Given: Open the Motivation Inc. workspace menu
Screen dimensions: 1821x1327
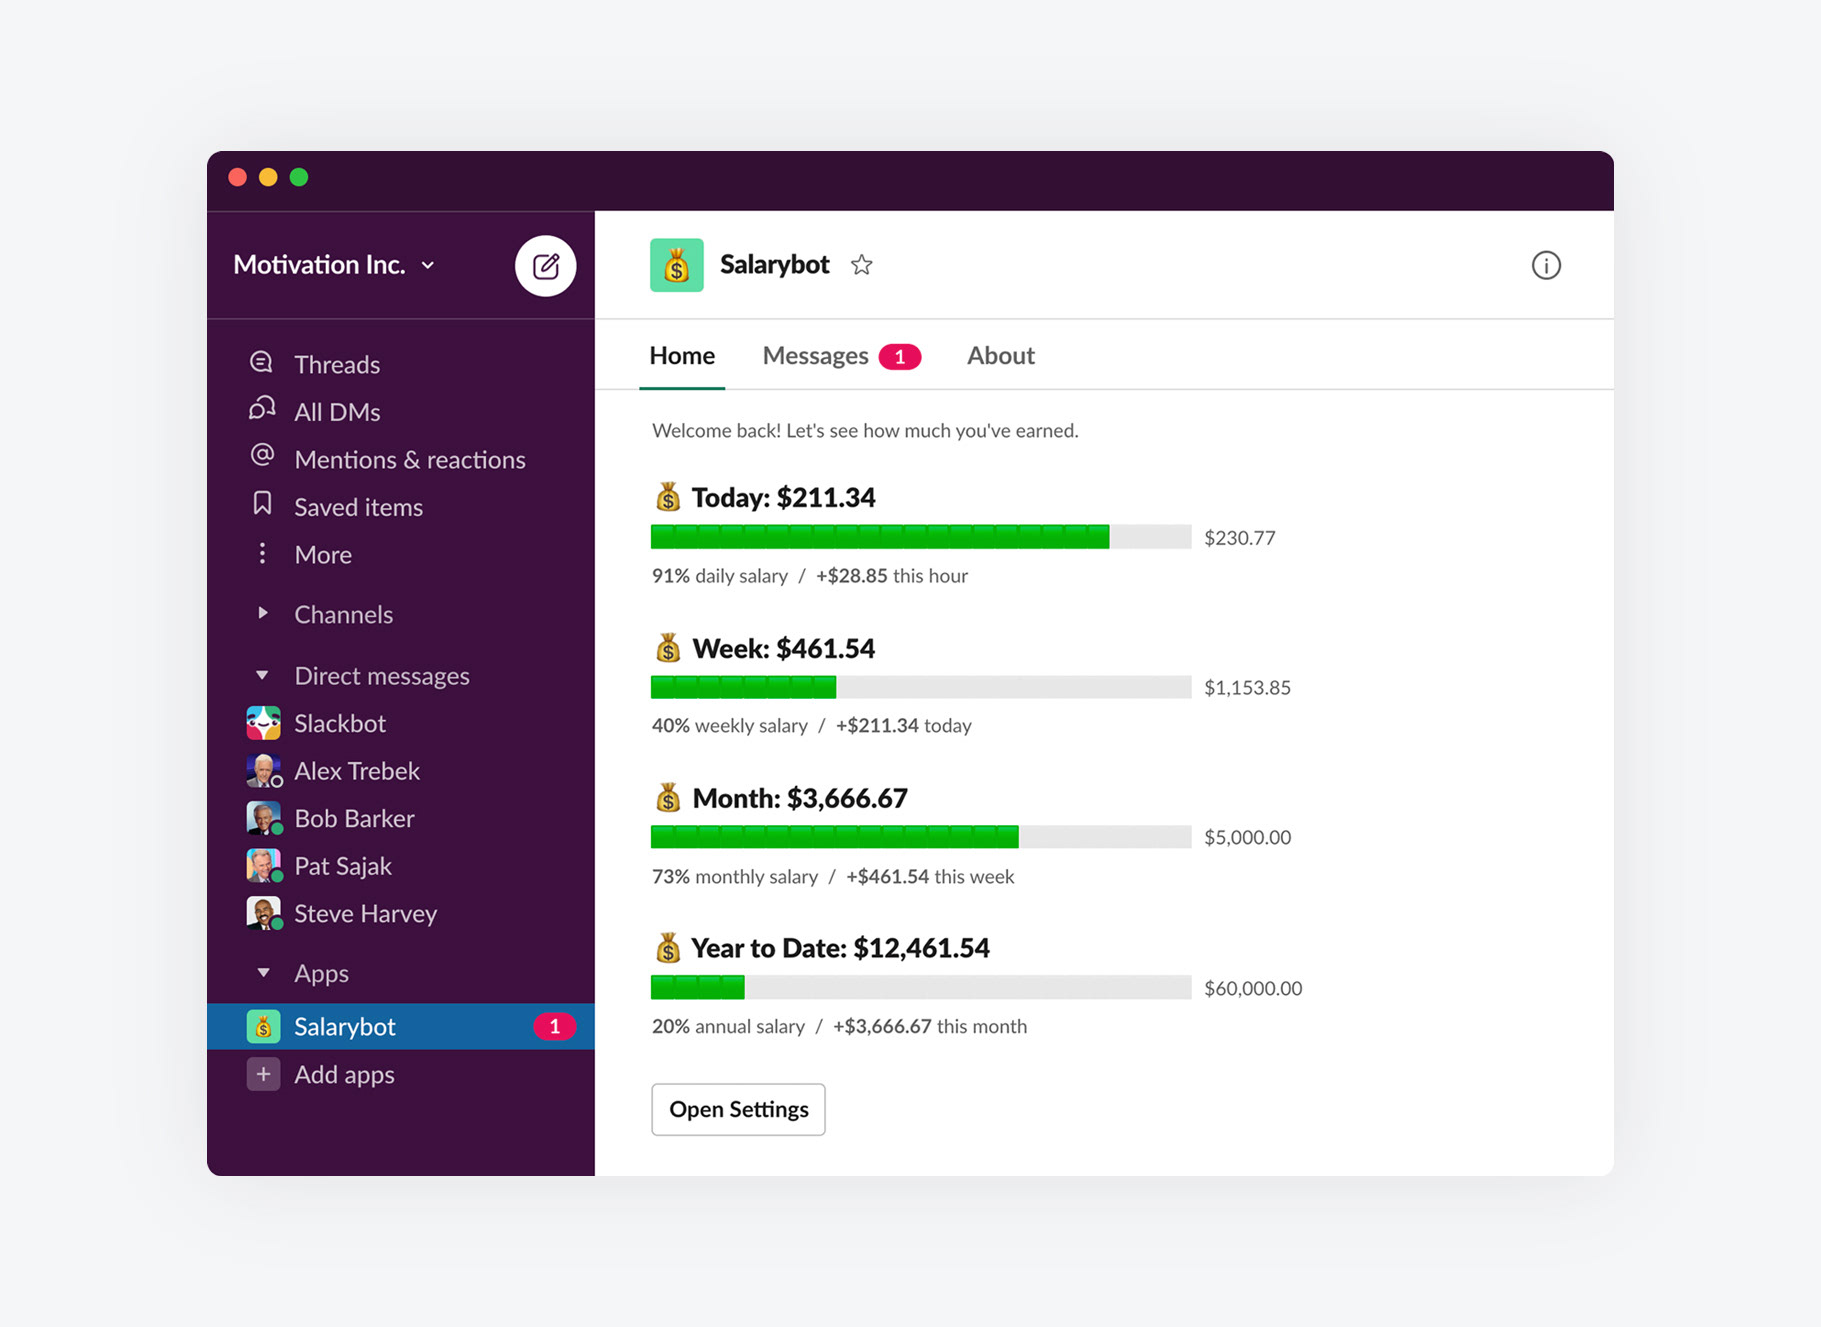Looking at the screenshot, I should pyautogui.click(x=334, y=265).
